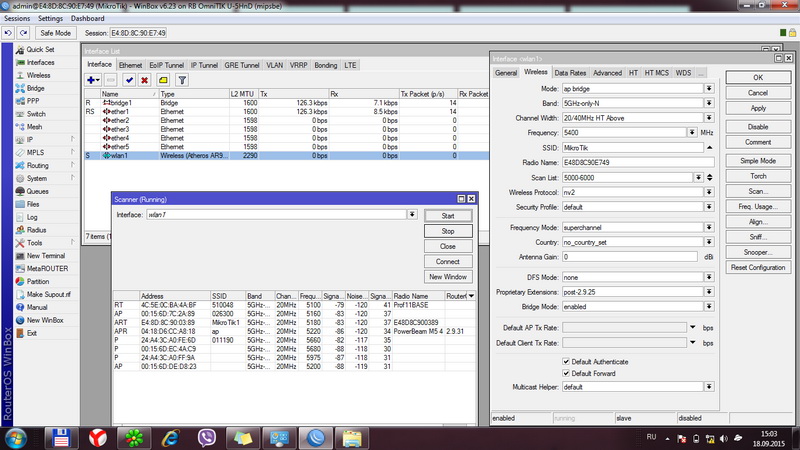Image resolution: width=800 pixels, height=450 pixels.
Task: Expand the Routing submenu in sidebar
Action: tap(72, 165)
